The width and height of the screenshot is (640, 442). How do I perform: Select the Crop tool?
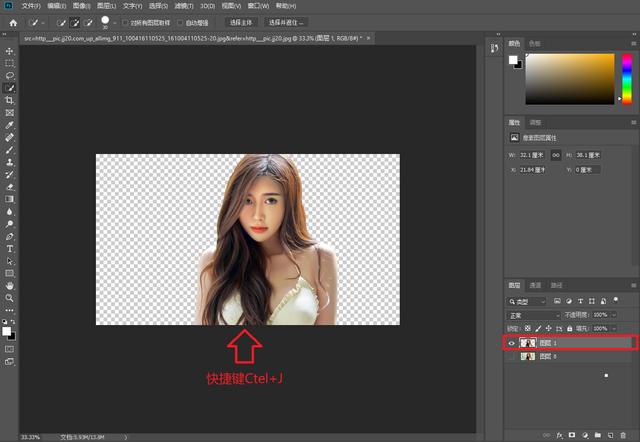tap(10, 101)
